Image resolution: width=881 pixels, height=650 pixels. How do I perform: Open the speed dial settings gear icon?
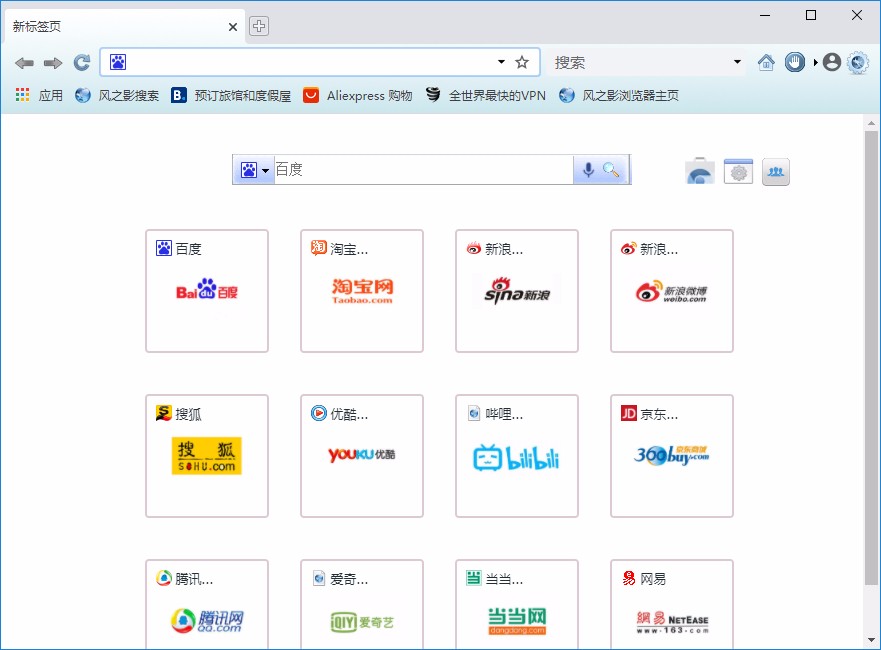[x=738, y=170]
